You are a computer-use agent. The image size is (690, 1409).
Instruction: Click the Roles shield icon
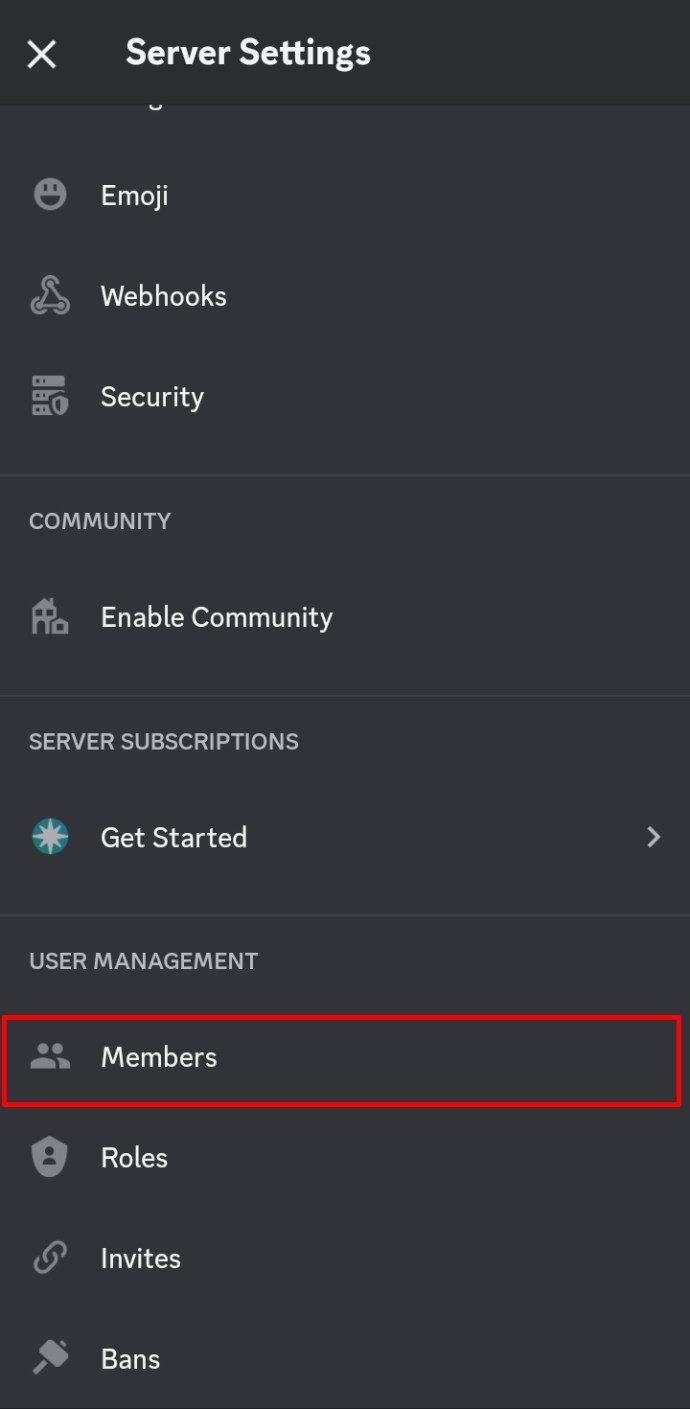click(50, 1158)
